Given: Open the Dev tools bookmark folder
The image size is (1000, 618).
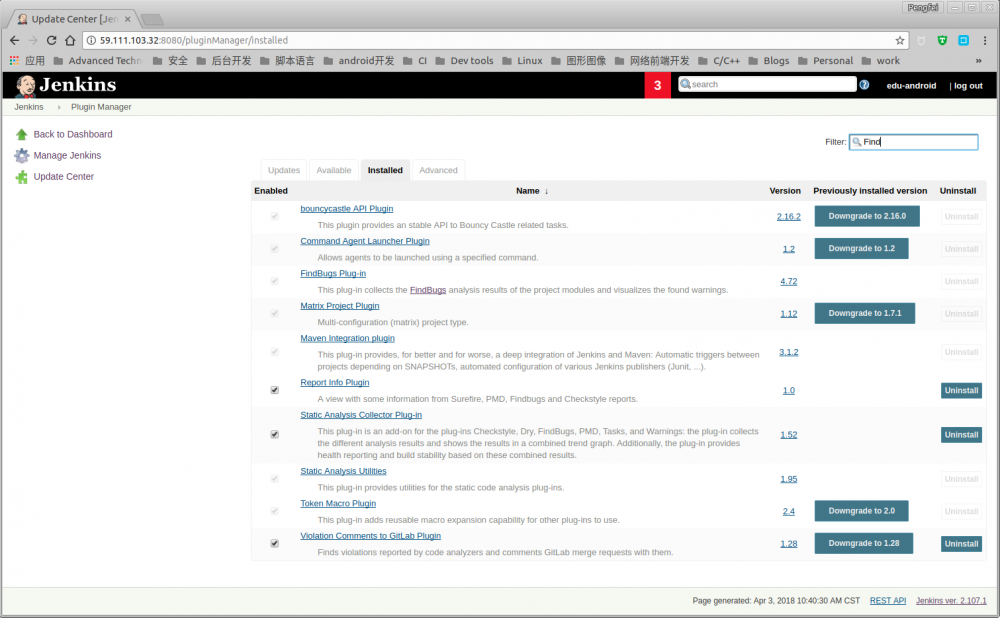Looking at the screenshot, I should coord(465,61).
